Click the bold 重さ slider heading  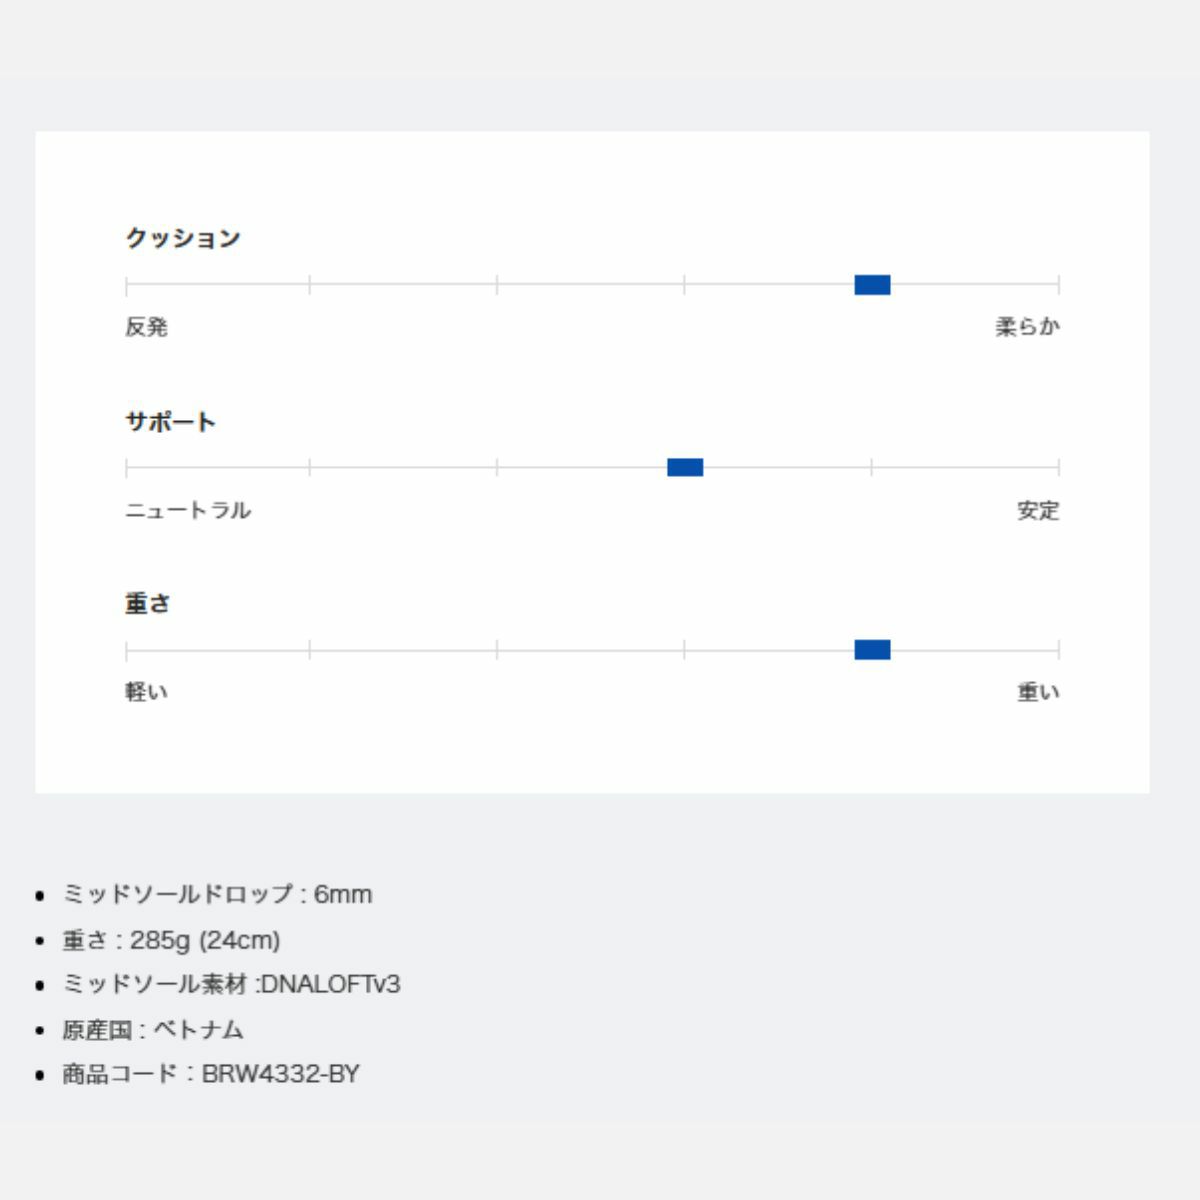tap(148, 604)
